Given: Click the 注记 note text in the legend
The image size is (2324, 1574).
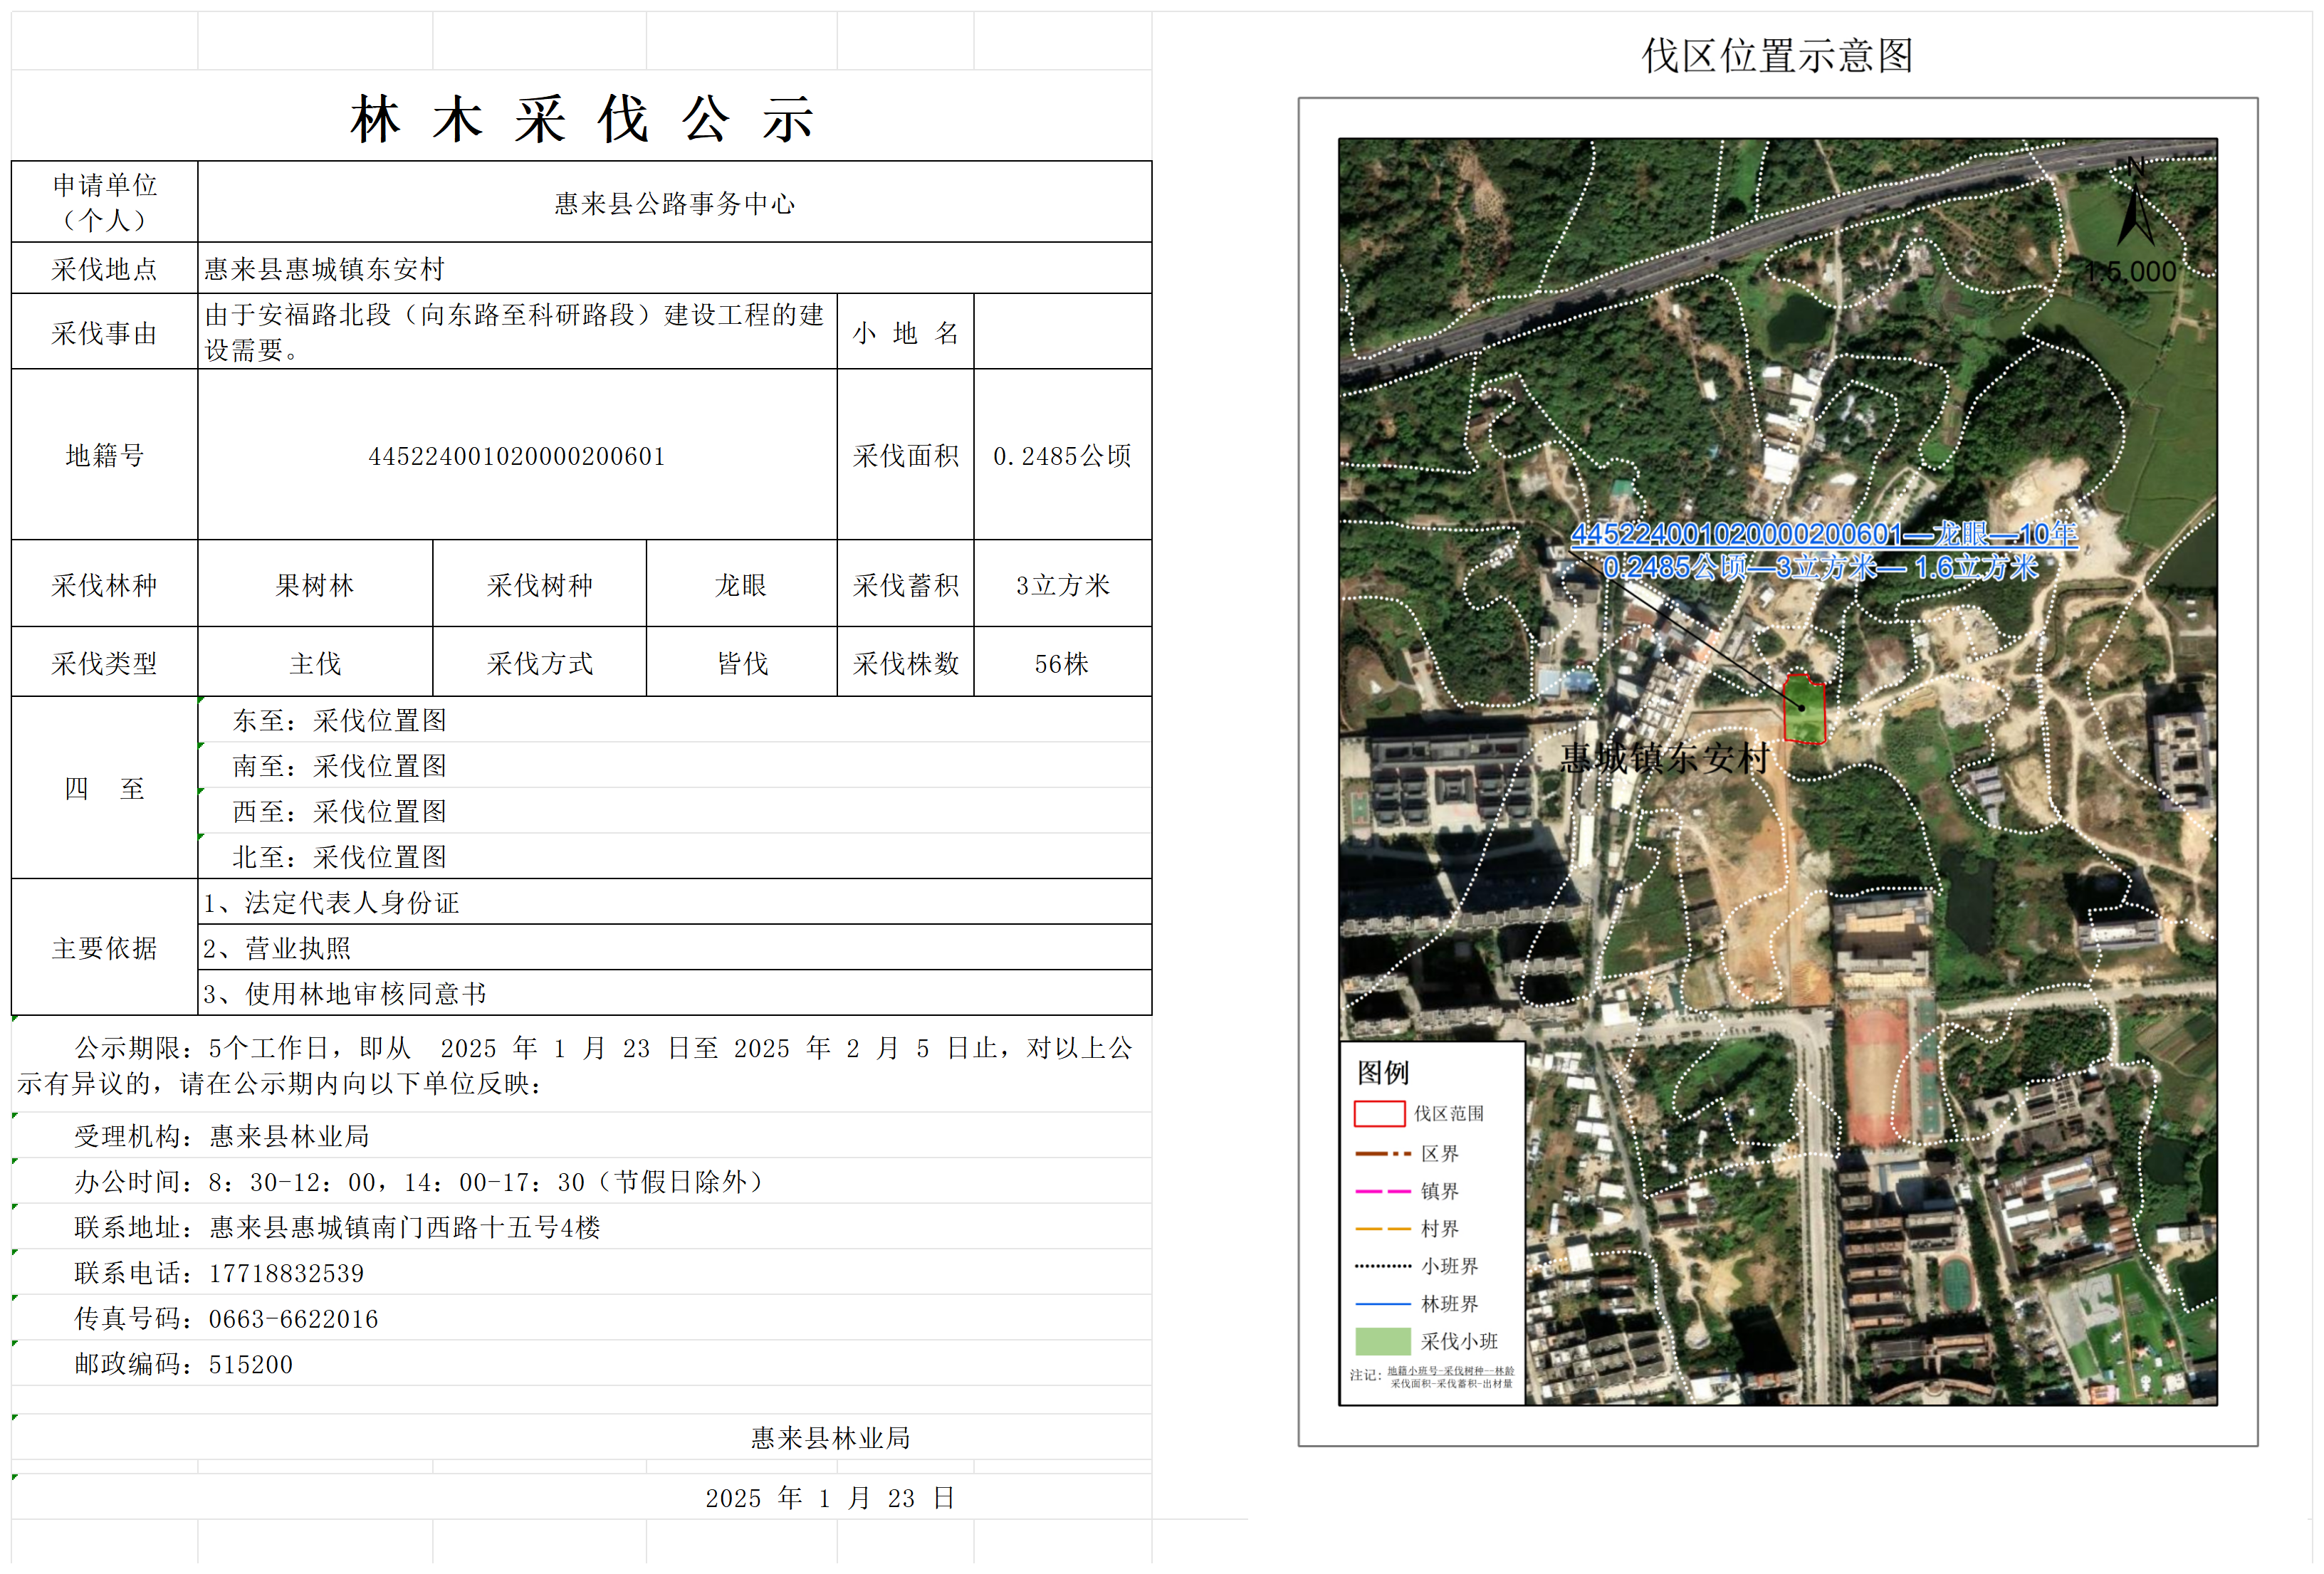Looking at the screenshot, I should pyautogui.click(x=1432, y=1377).
